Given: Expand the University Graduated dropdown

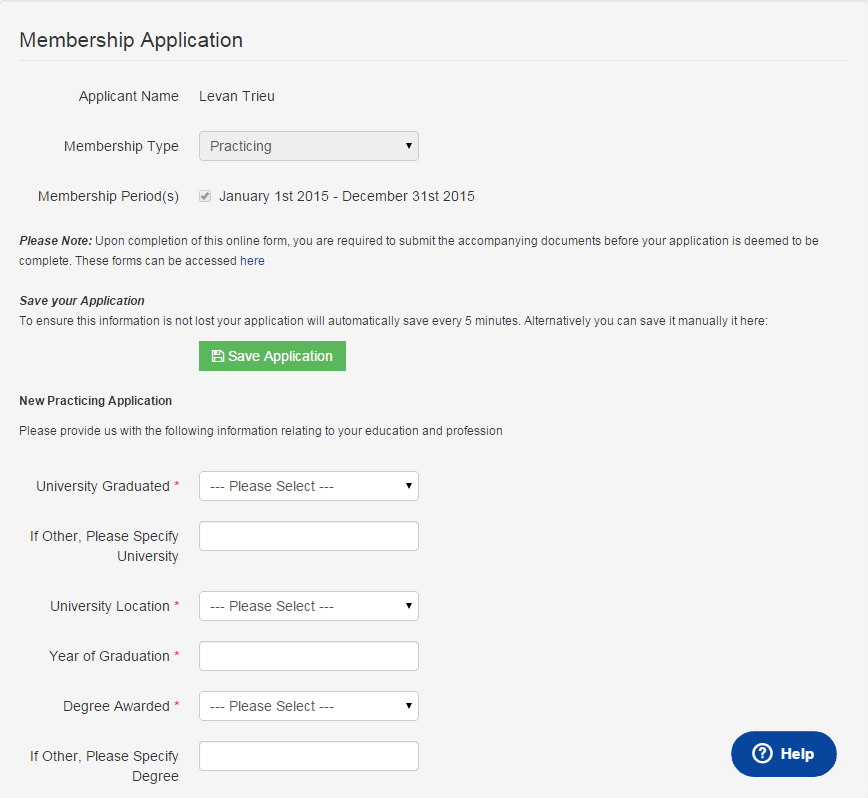Looking at the screenshot, I should pyautogui.click(x=308, y=486).
